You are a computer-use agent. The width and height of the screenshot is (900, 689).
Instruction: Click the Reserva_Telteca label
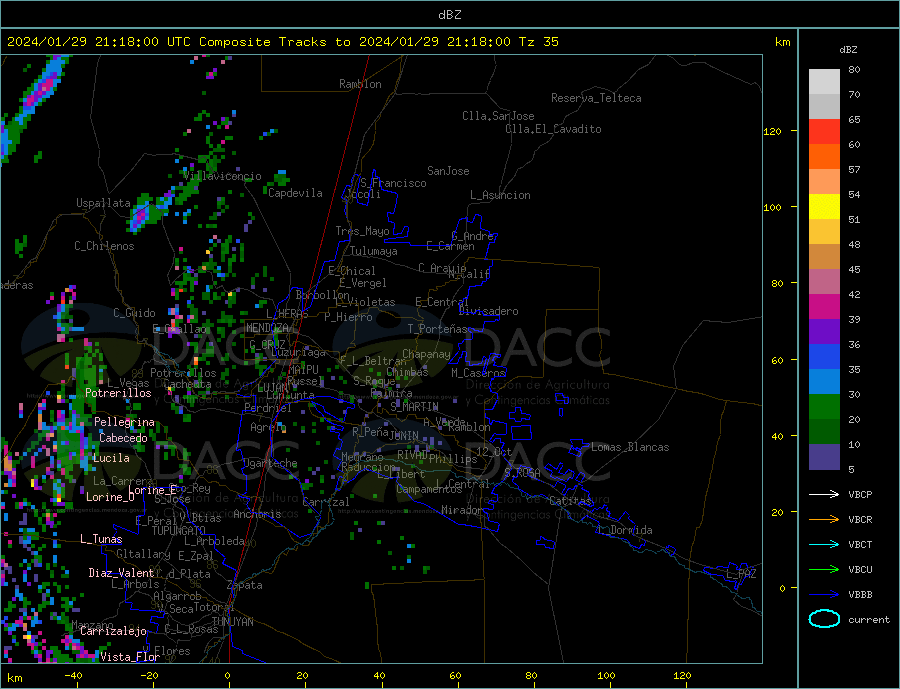596,98
